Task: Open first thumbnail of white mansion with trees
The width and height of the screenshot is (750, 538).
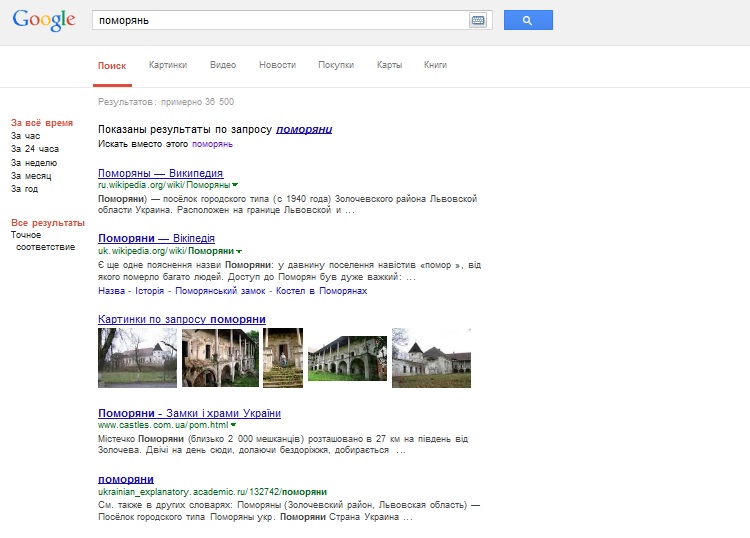Action: point(137,358)
